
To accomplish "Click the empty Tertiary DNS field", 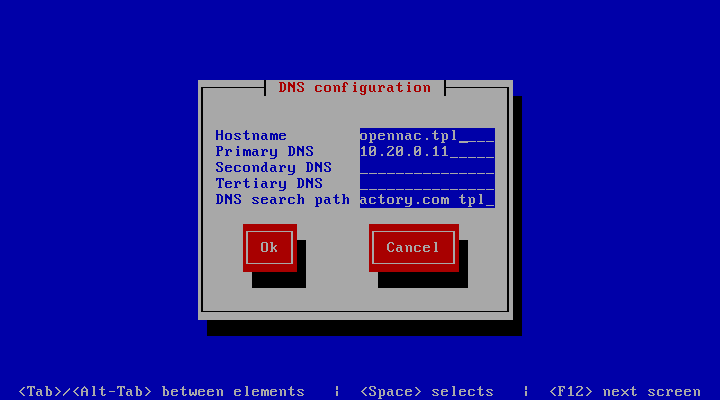I will coord(427,184).
